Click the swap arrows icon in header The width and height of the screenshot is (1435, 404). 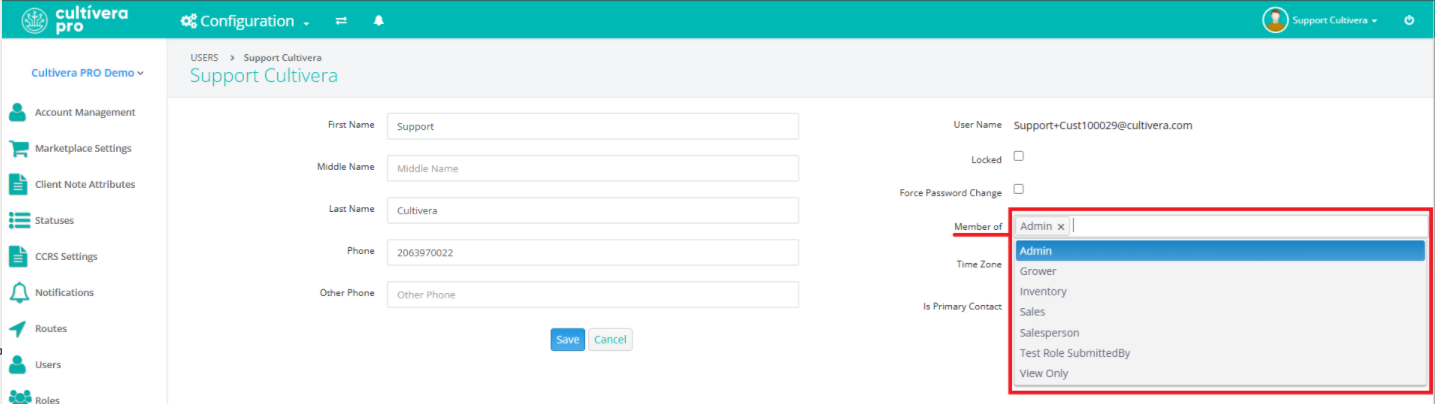[341, 21]
